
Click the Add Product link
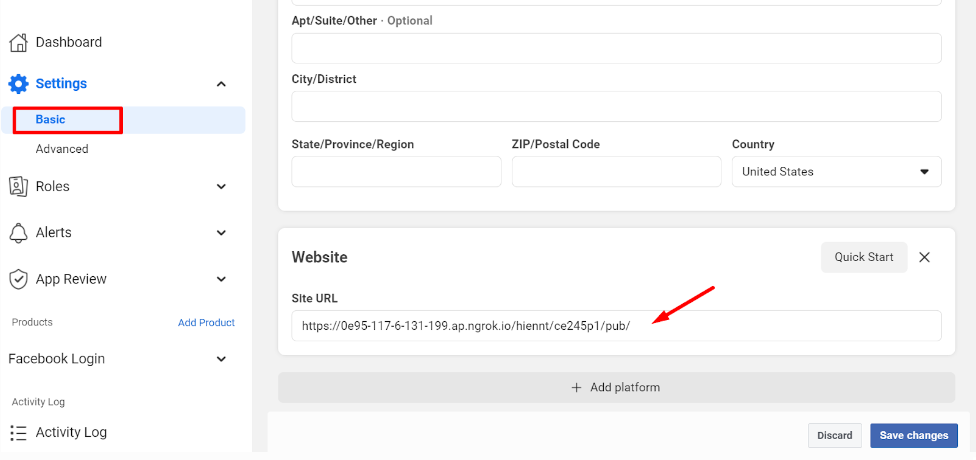tap(206, 322)
